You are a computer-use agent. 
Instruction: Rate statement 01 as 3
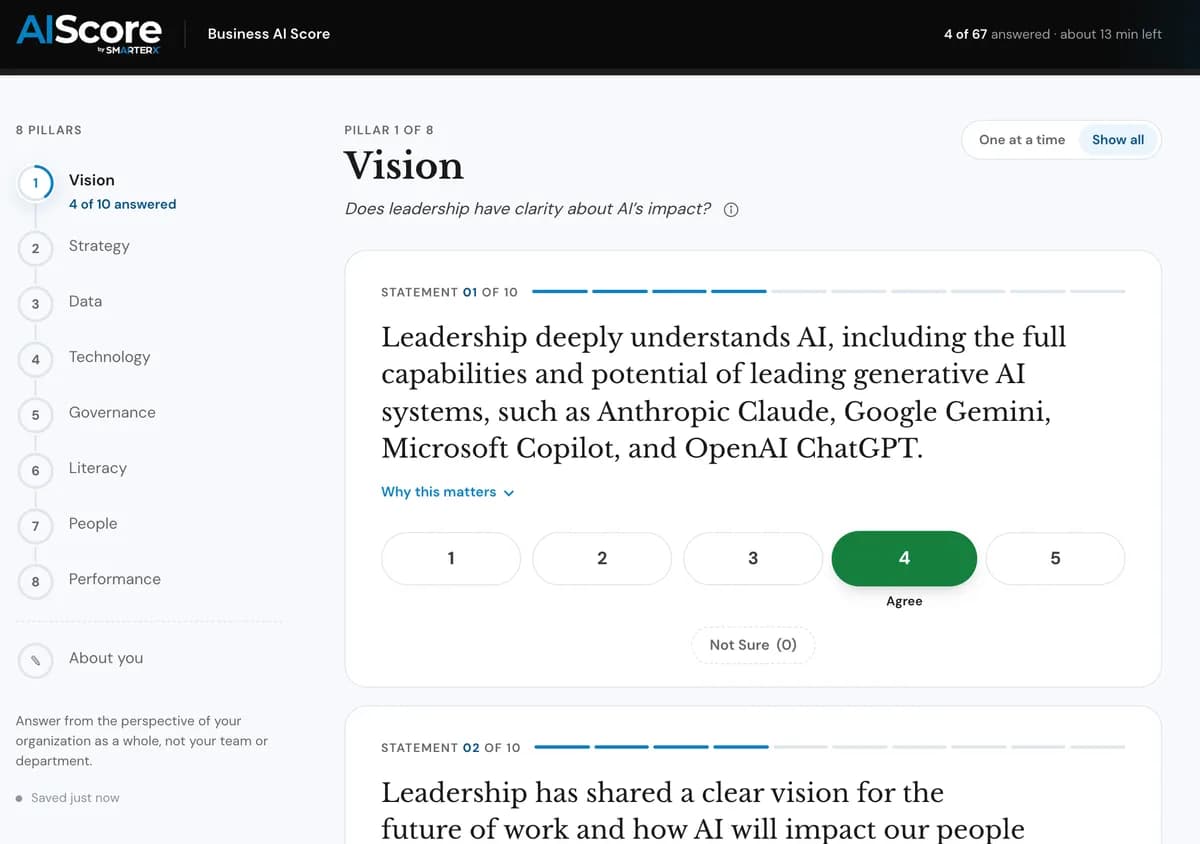(753, 558)
